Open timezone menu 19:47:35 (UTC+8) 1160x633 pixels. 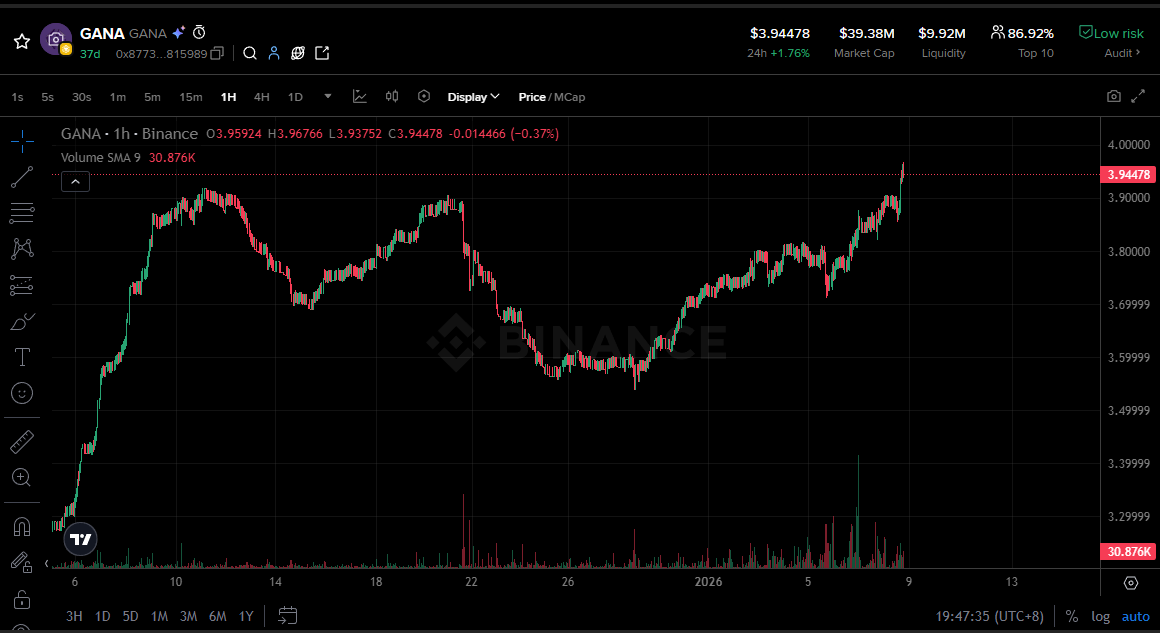pos(989,616)
